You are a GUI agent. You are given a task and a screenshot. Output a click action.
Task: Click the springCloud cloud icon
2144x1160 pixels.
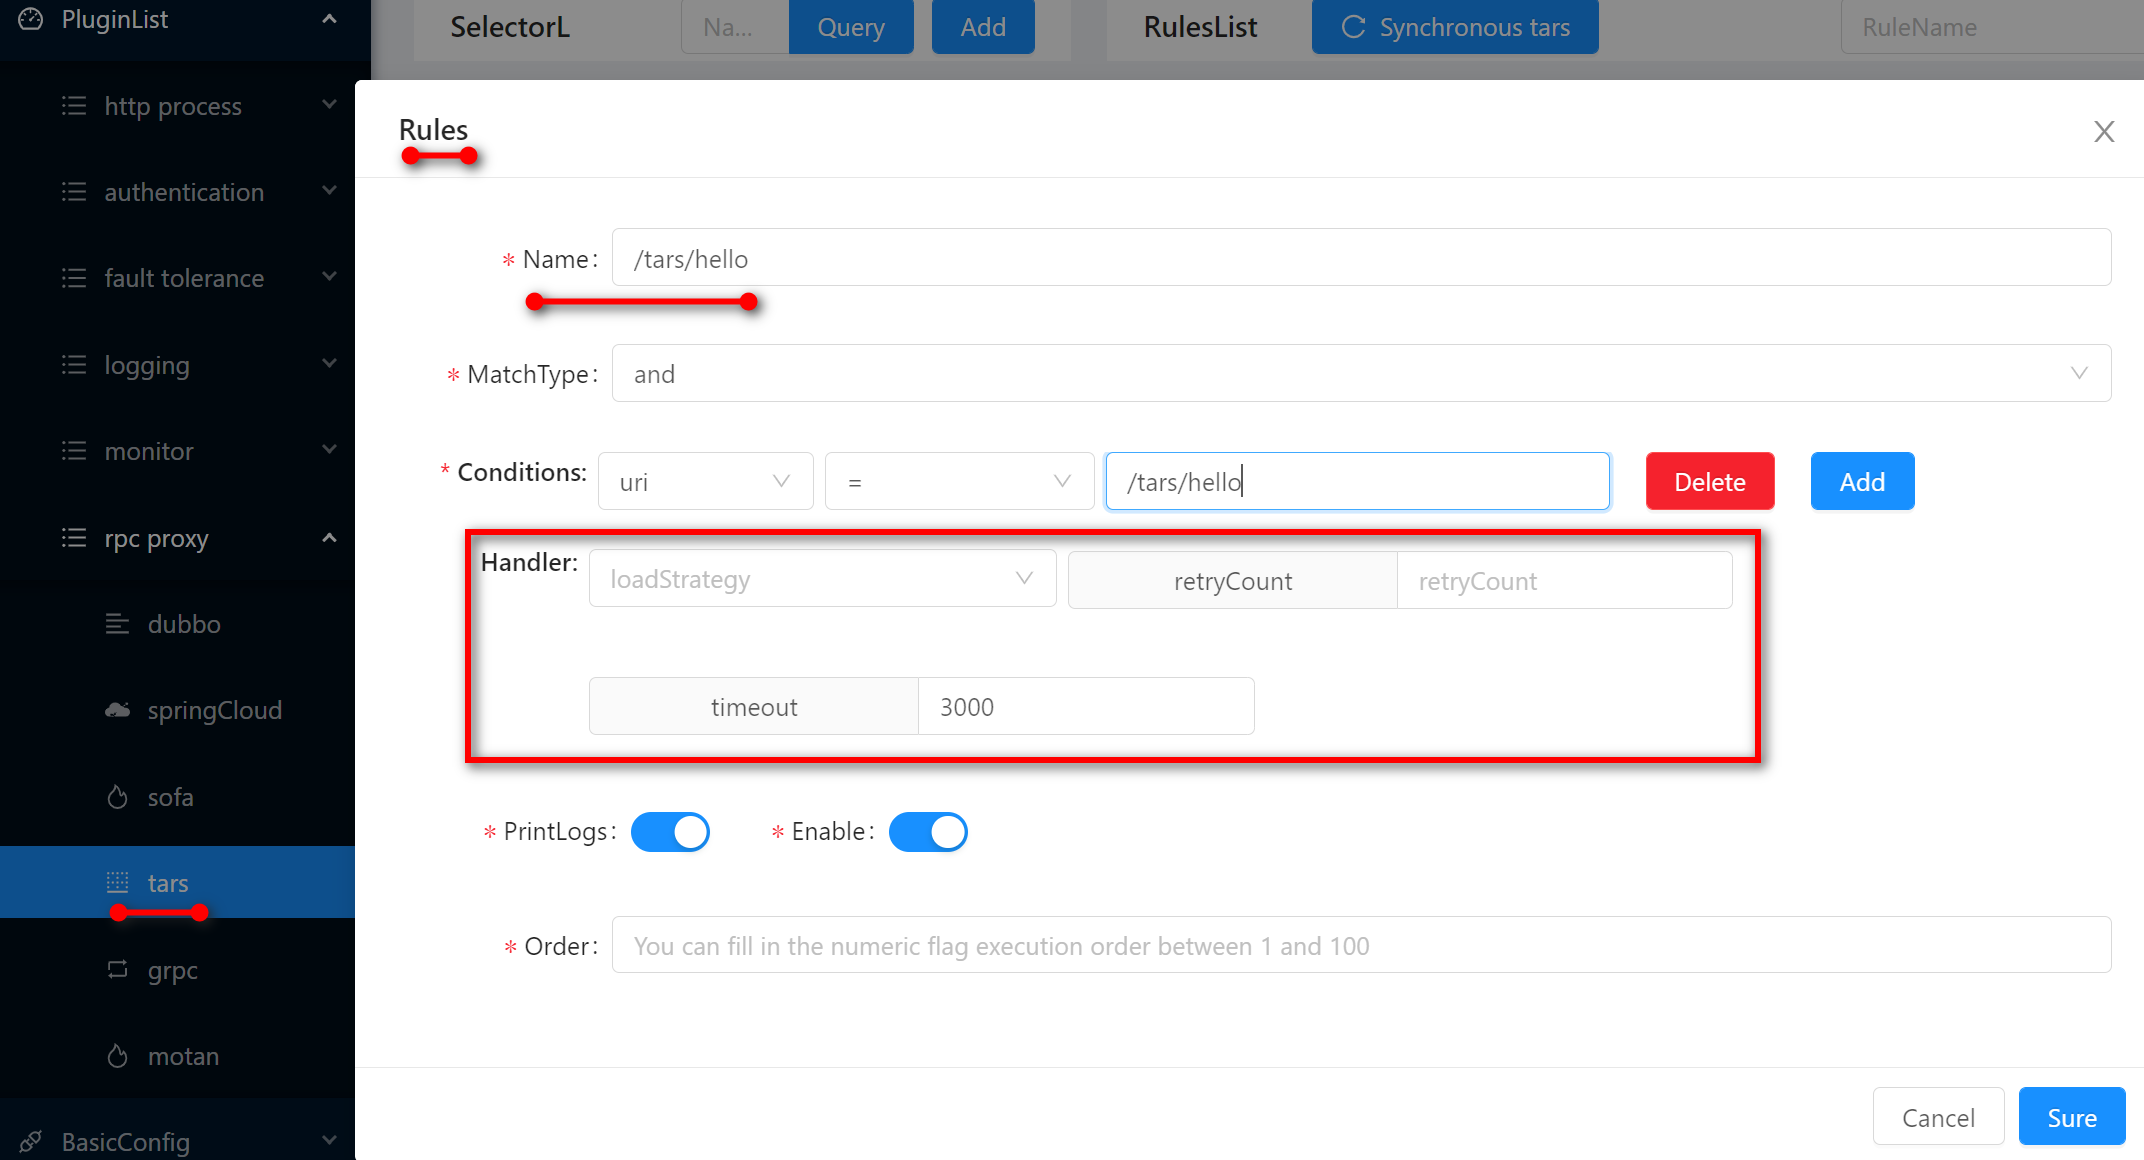(117, 710)
